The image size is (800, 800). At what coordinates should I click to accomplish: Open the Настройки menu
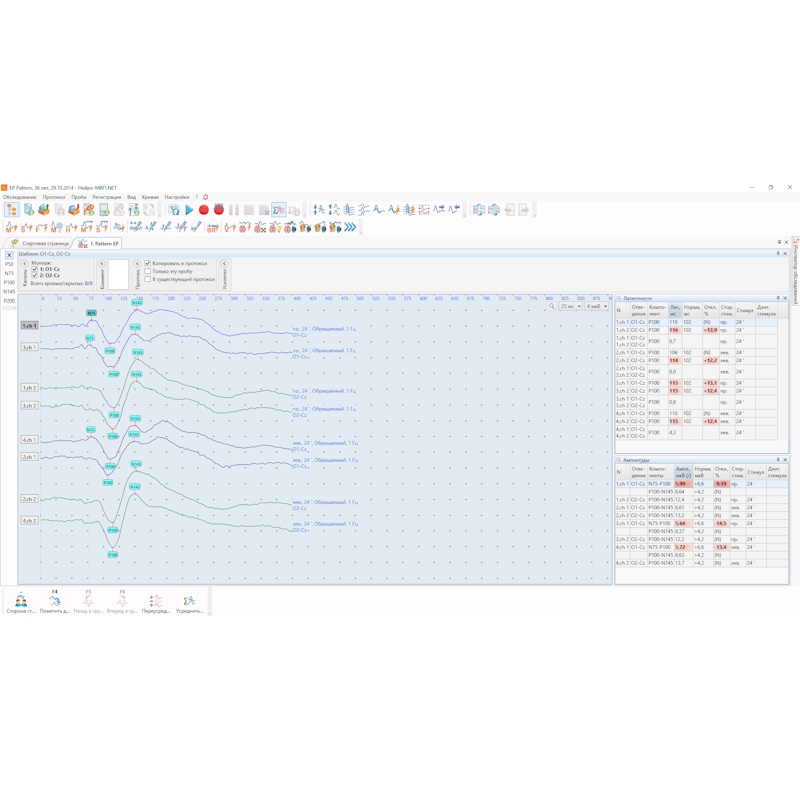(177, 197)
